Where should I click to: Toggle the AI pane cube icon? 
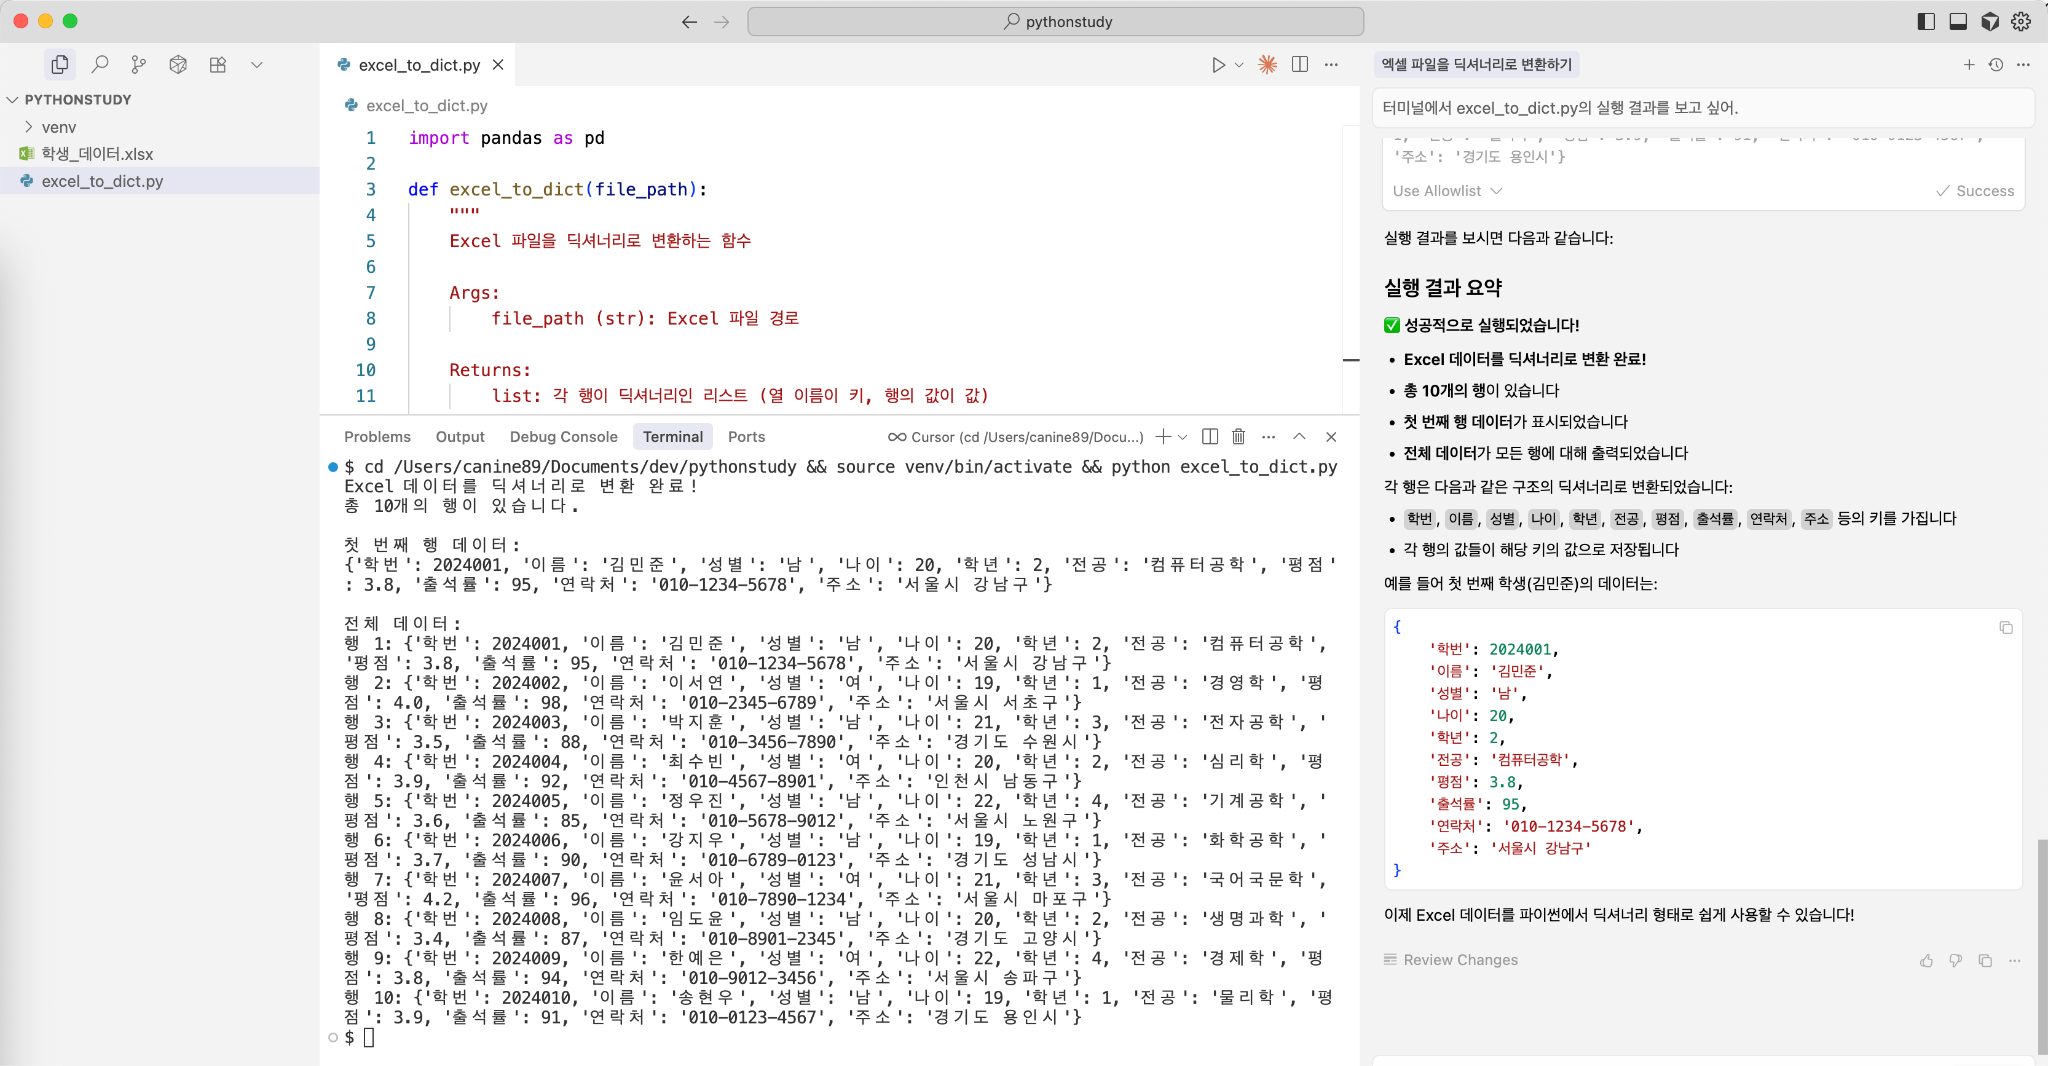coord(1990,21)
